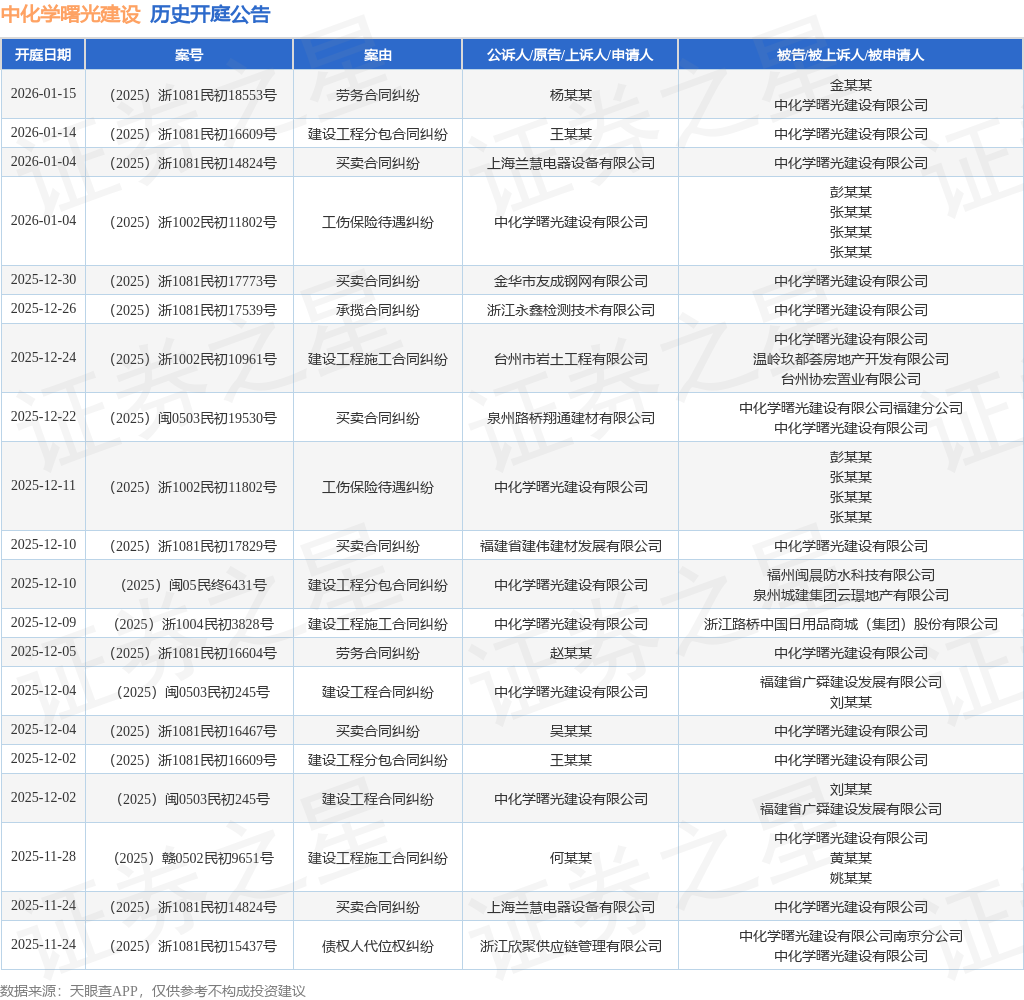Click case number 赣0502民初9651号
The width and height of the screenshot is (1024, 1000).
194,858
